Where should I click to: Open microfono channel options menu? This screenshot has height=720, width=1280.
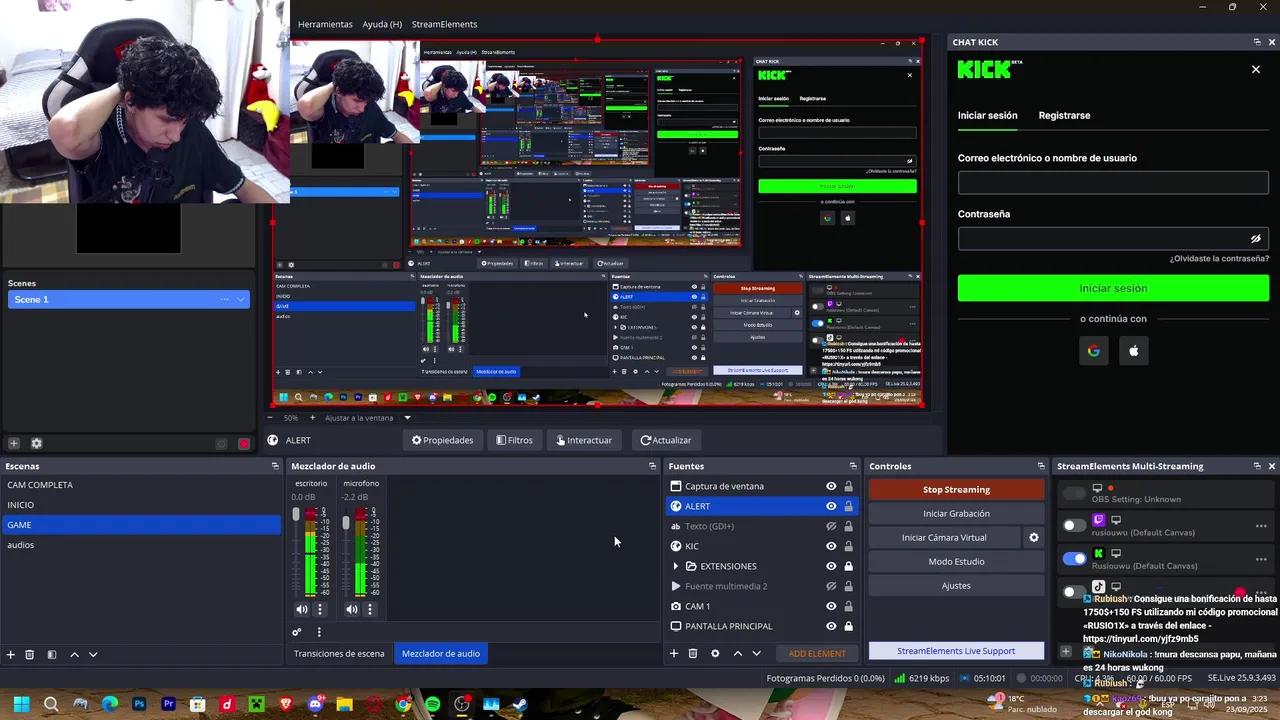370,609
